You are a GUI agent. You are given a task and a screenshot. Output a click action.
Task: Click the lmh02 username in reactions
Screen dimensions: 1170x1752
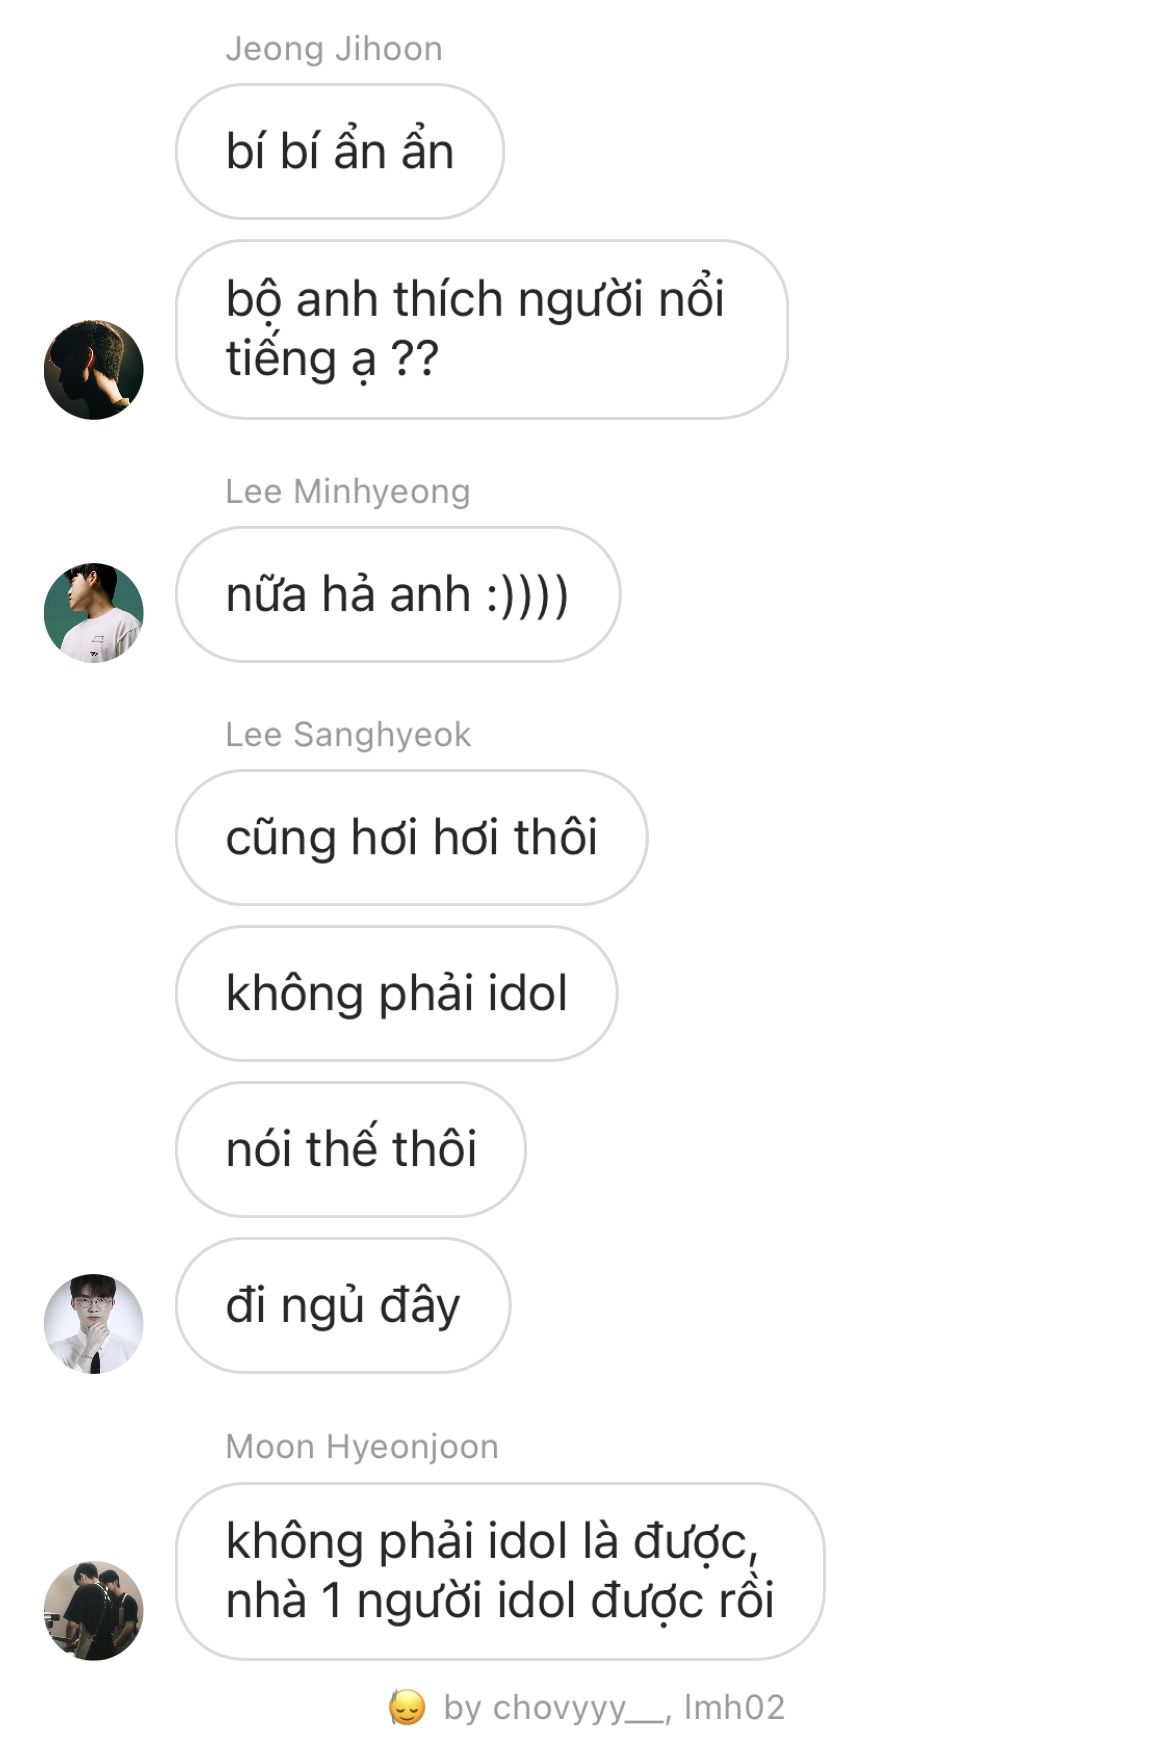coord(734,1707)
